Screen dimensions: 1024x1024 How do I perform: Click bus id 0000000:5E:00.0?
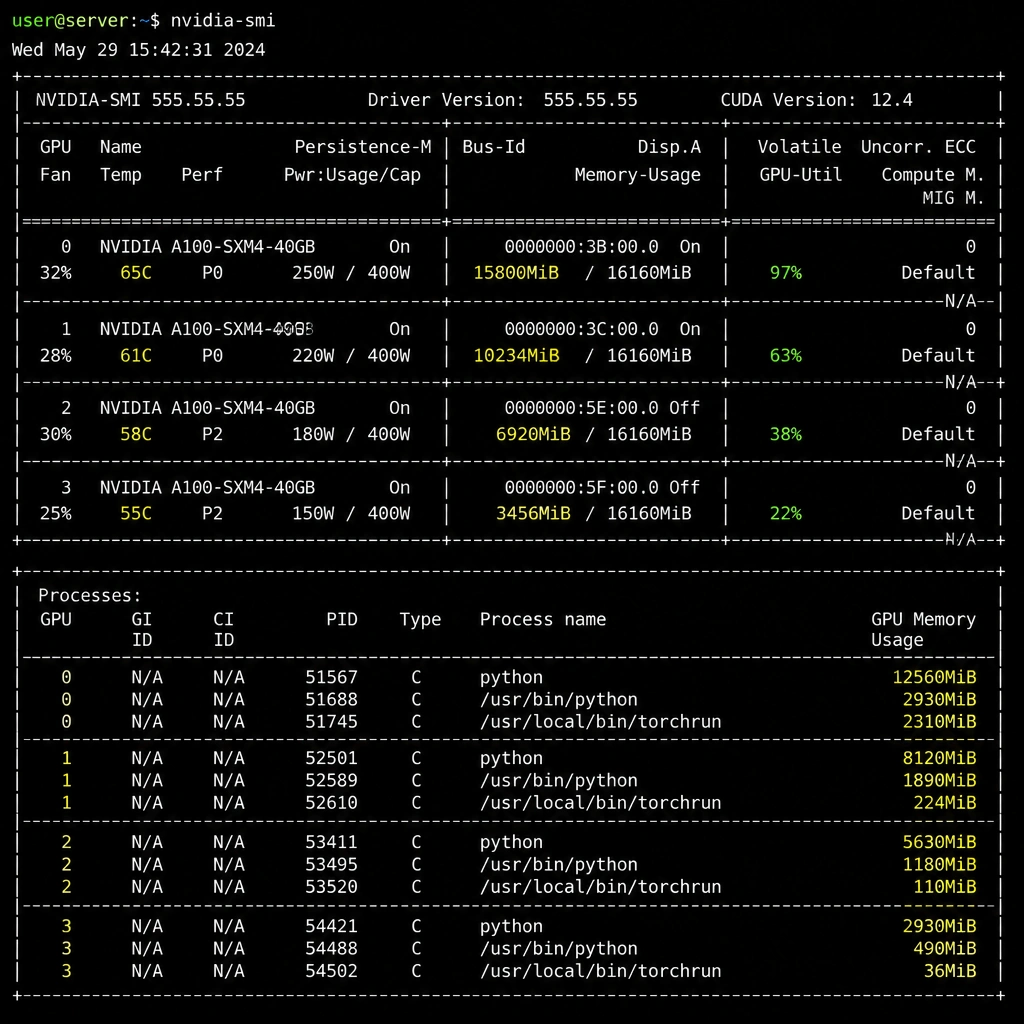tap(581, 408)
